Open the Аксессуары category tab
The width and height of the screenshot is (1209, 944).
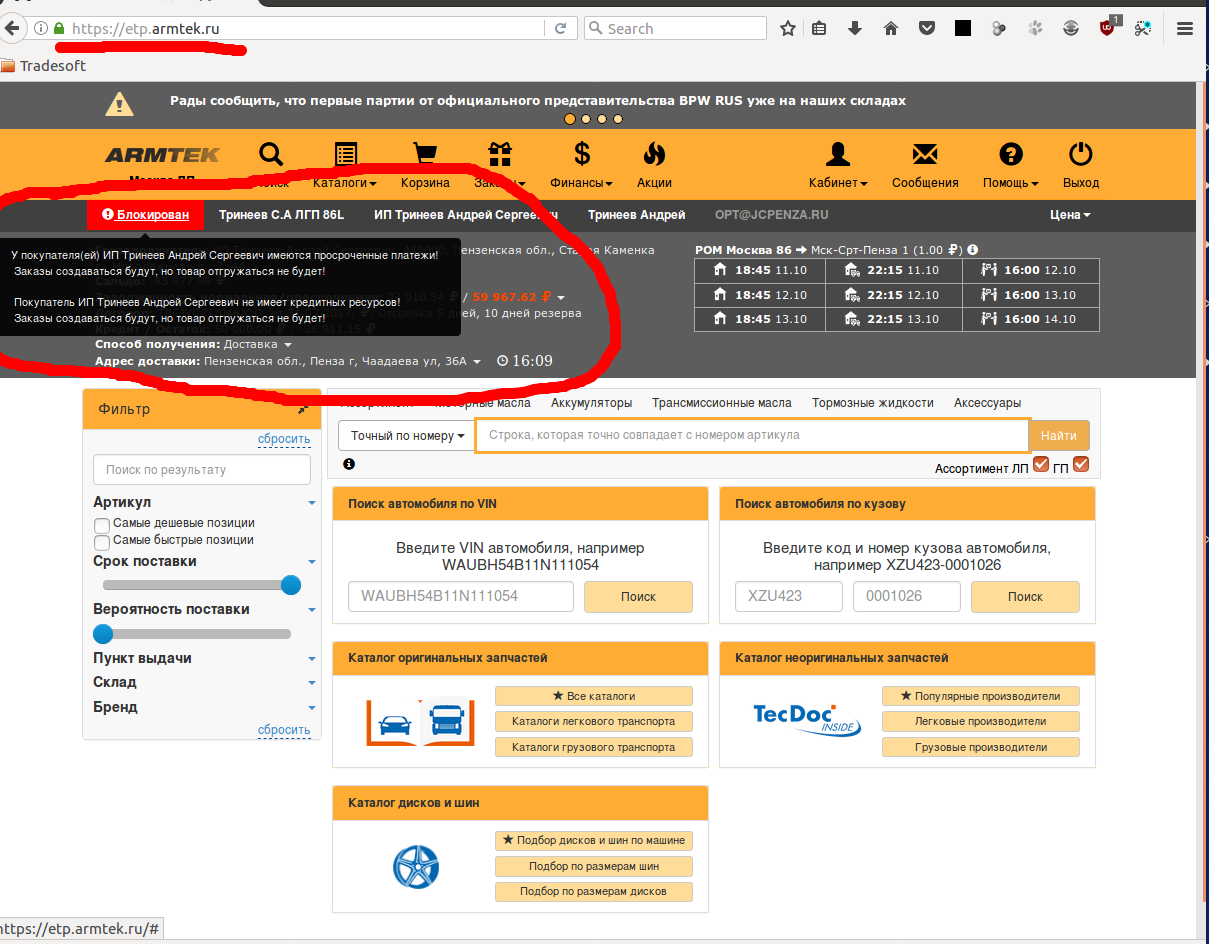pyautogui.click(x=988, y=403)
